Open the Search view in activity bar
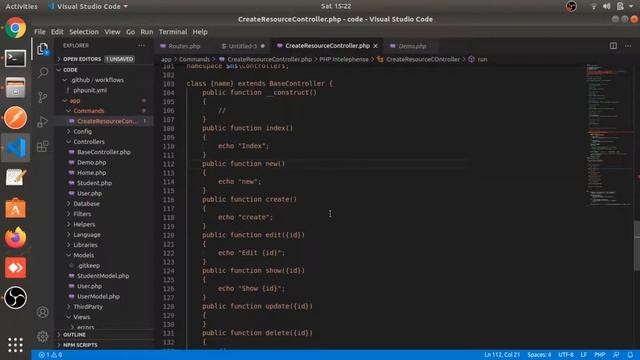 click(43, 73)
